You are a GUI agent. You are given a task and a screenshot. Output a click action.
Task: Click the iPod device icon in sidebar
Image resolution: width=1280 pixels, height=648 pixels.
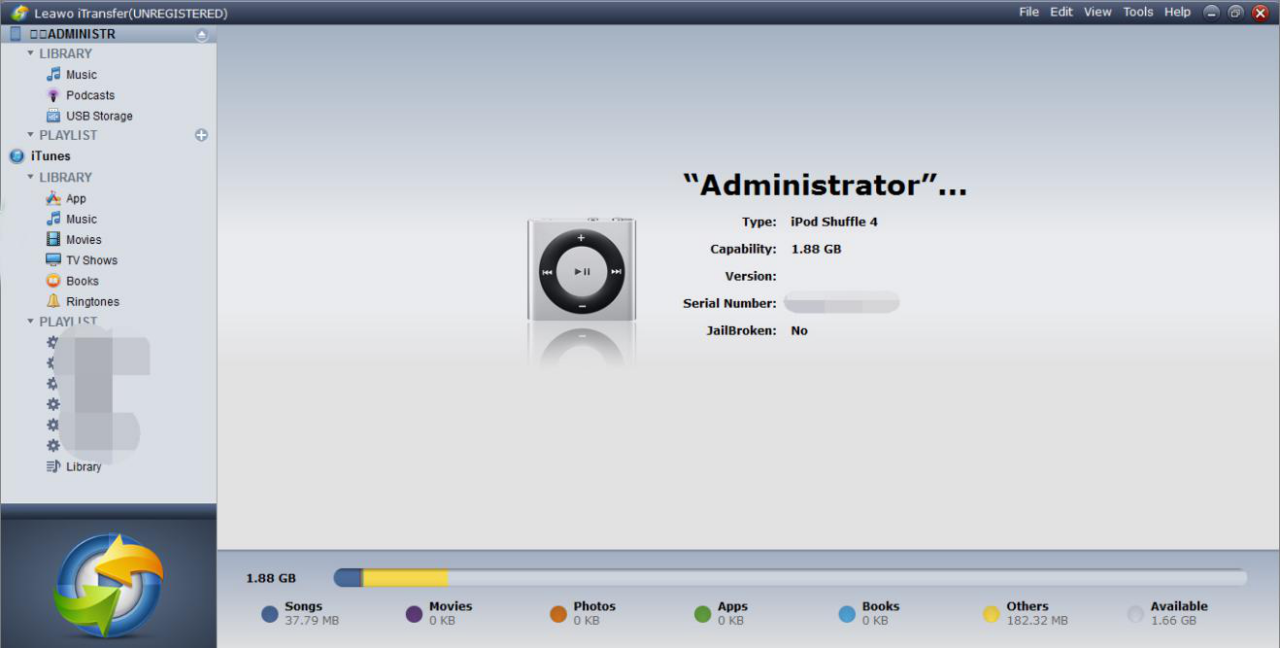tap(15, 34)
